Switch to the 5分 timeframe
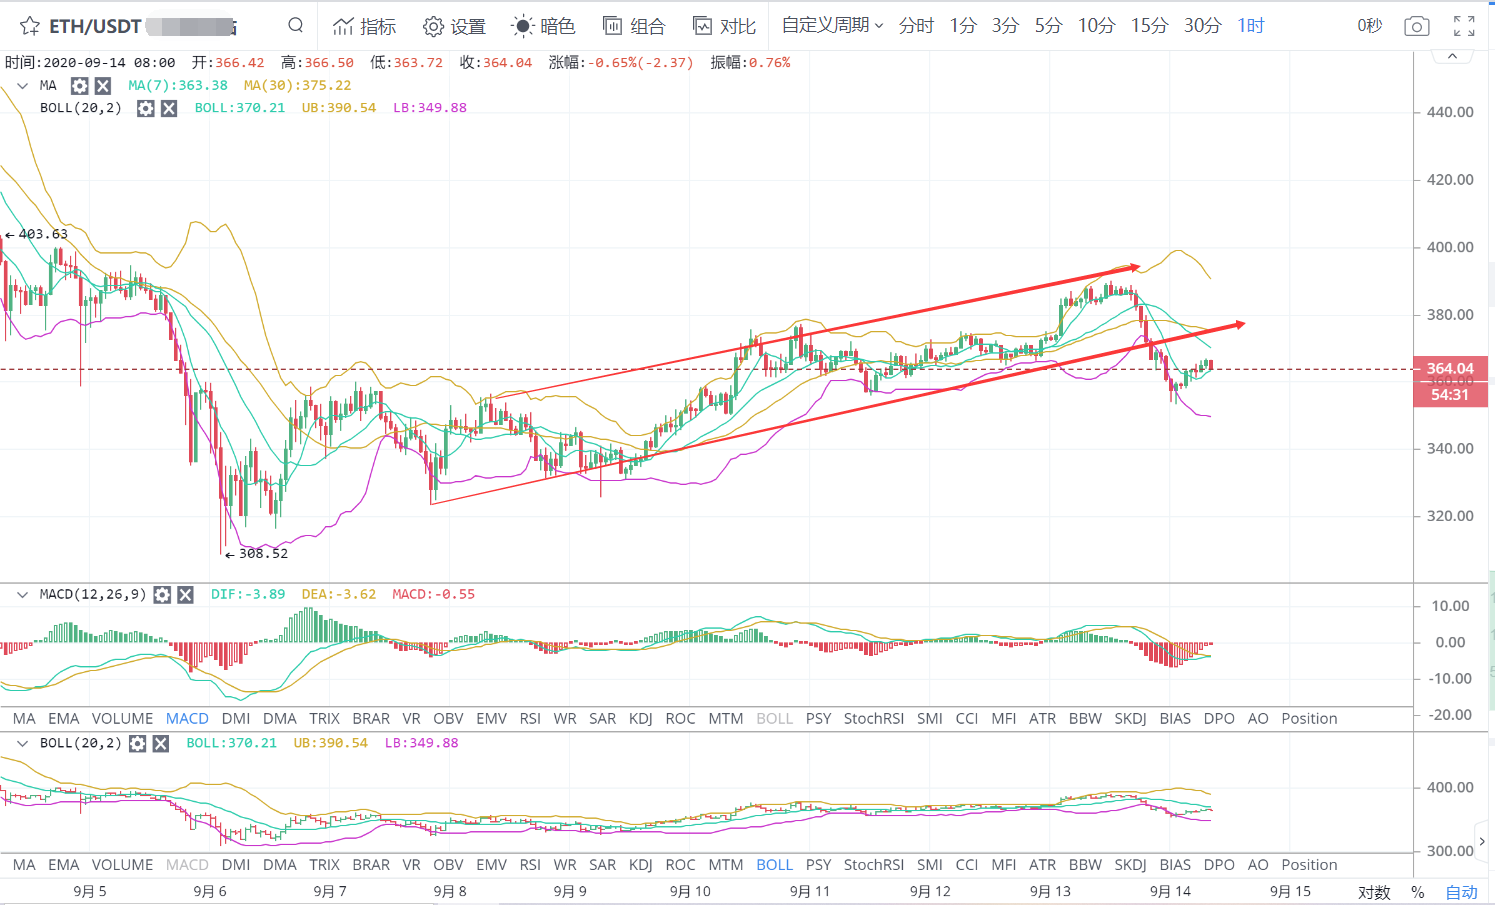 click(1048, 26)
